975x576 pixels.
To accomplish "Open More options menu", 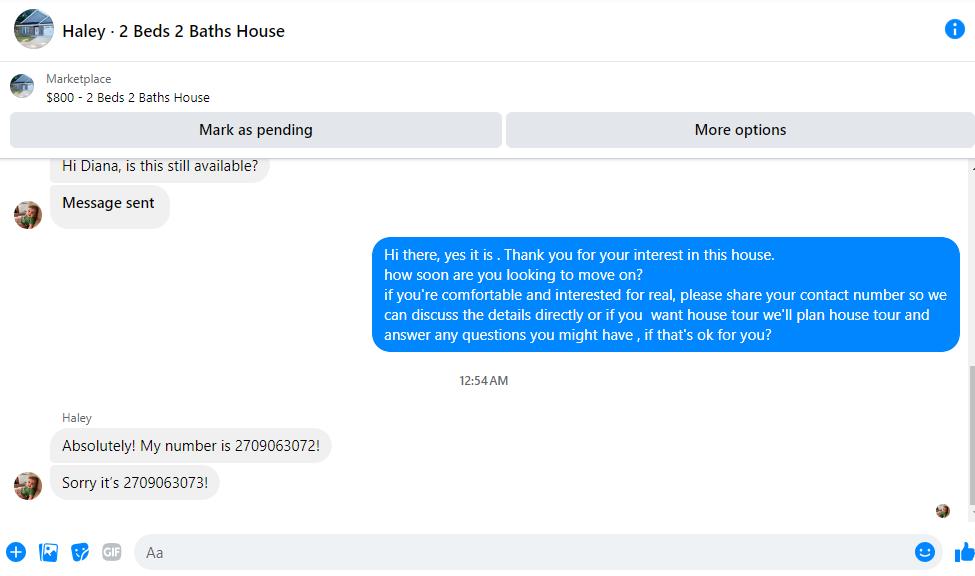I will pos(740,130).
